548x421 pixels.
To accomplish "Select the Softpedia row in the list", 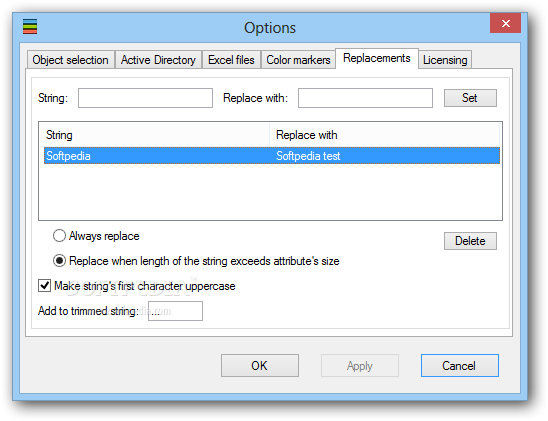I will [272, 156].
